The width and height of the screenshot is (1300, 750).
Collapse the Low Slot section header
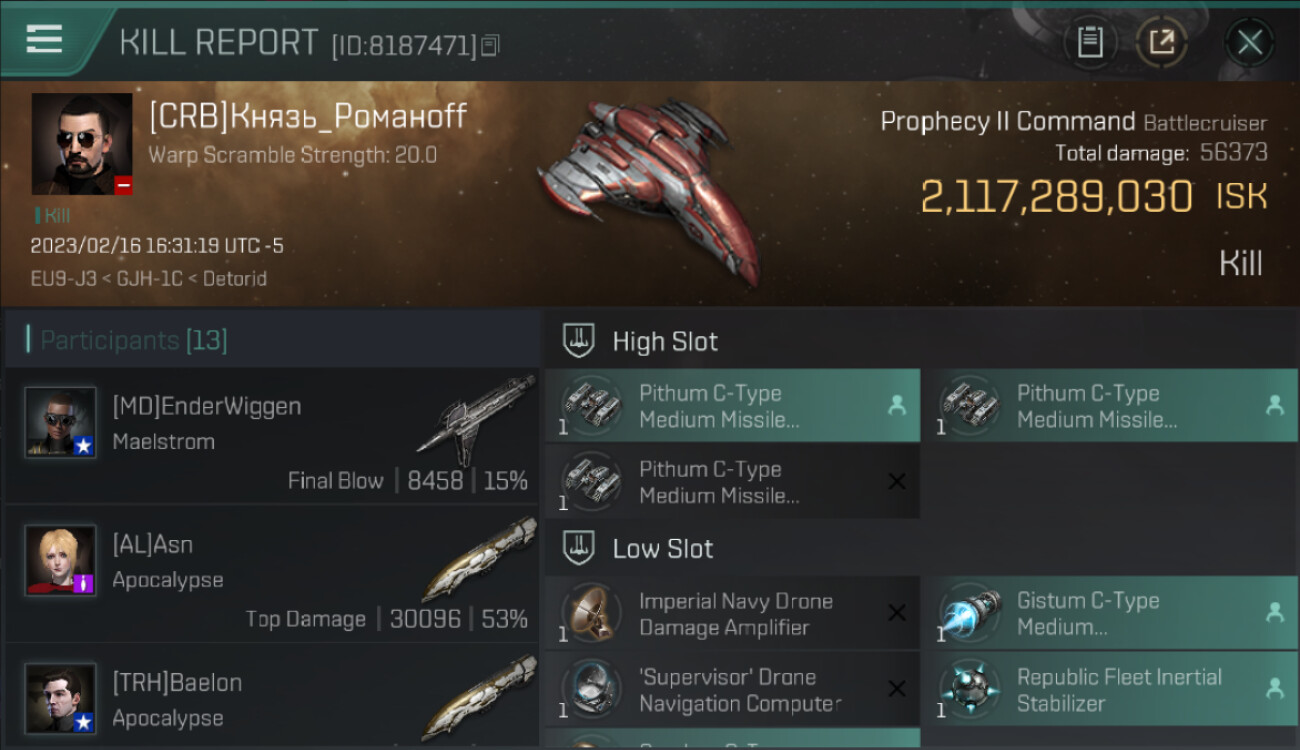(922, 548)
